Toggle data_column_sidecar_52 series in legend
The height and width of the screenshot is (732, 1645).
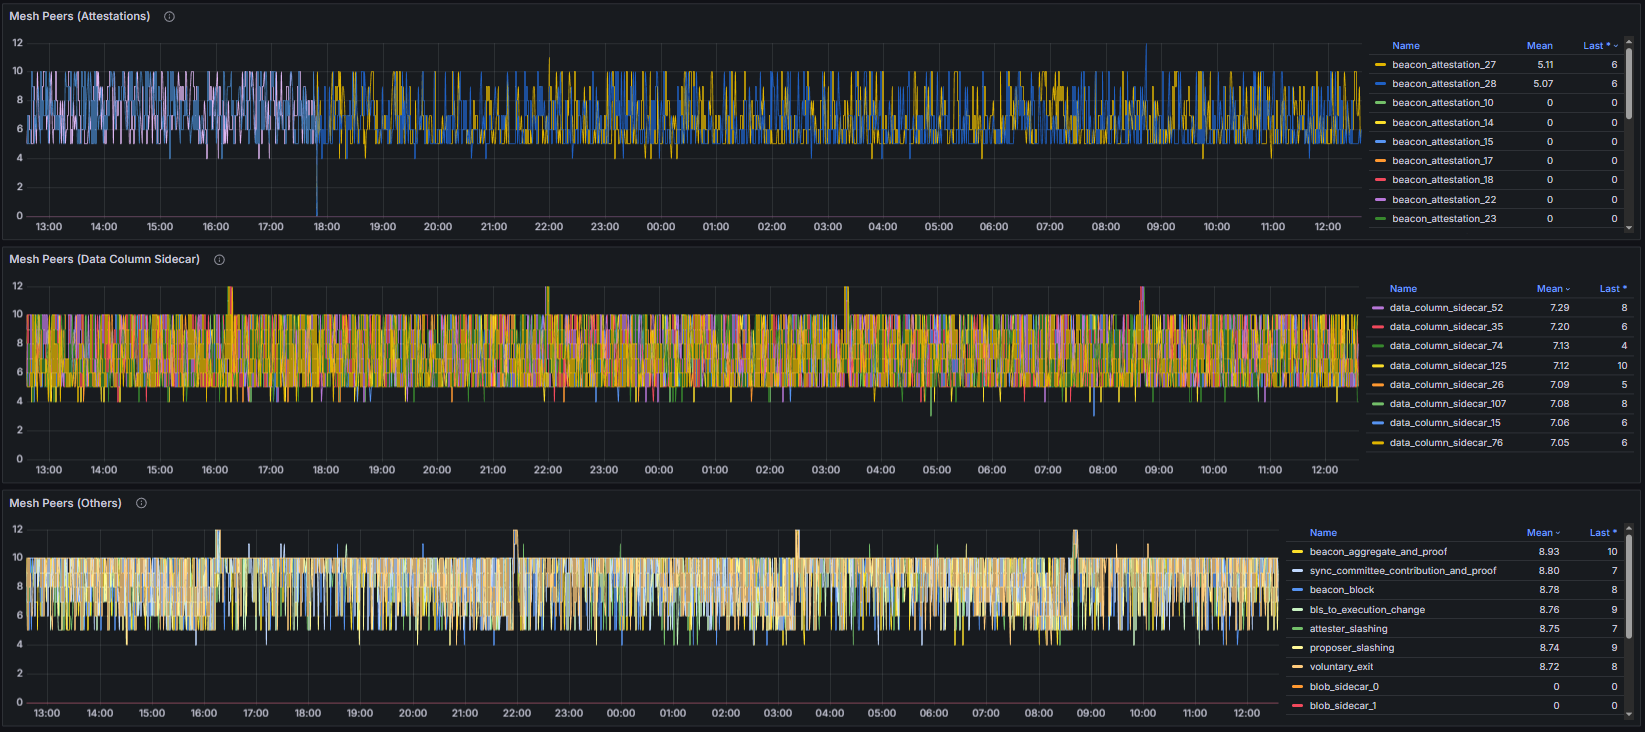pos(1445,308)
